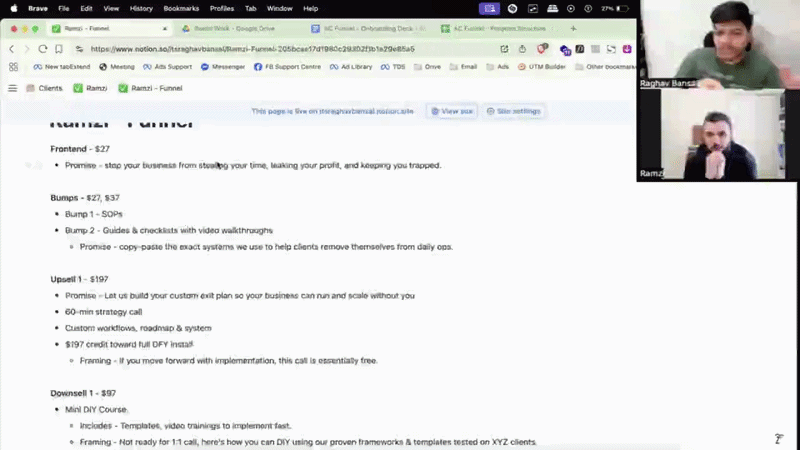Open the pink download extension icon
Screen dimensions: 800x450
627,49
